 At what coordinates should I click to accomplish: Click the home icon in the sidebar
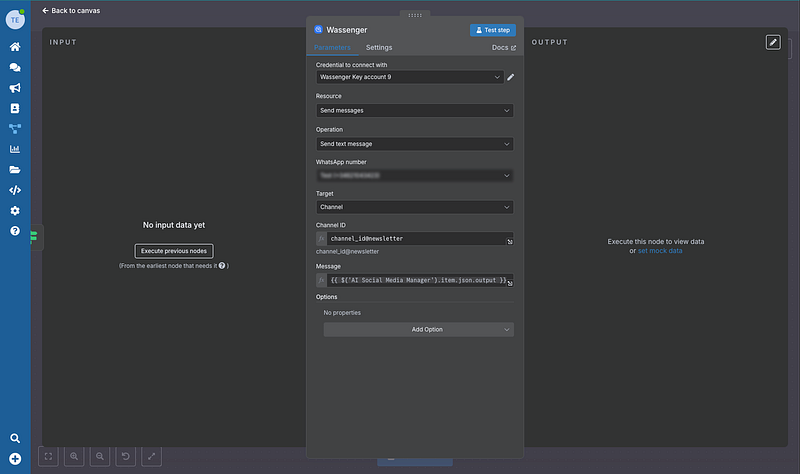tap(15, 47)
